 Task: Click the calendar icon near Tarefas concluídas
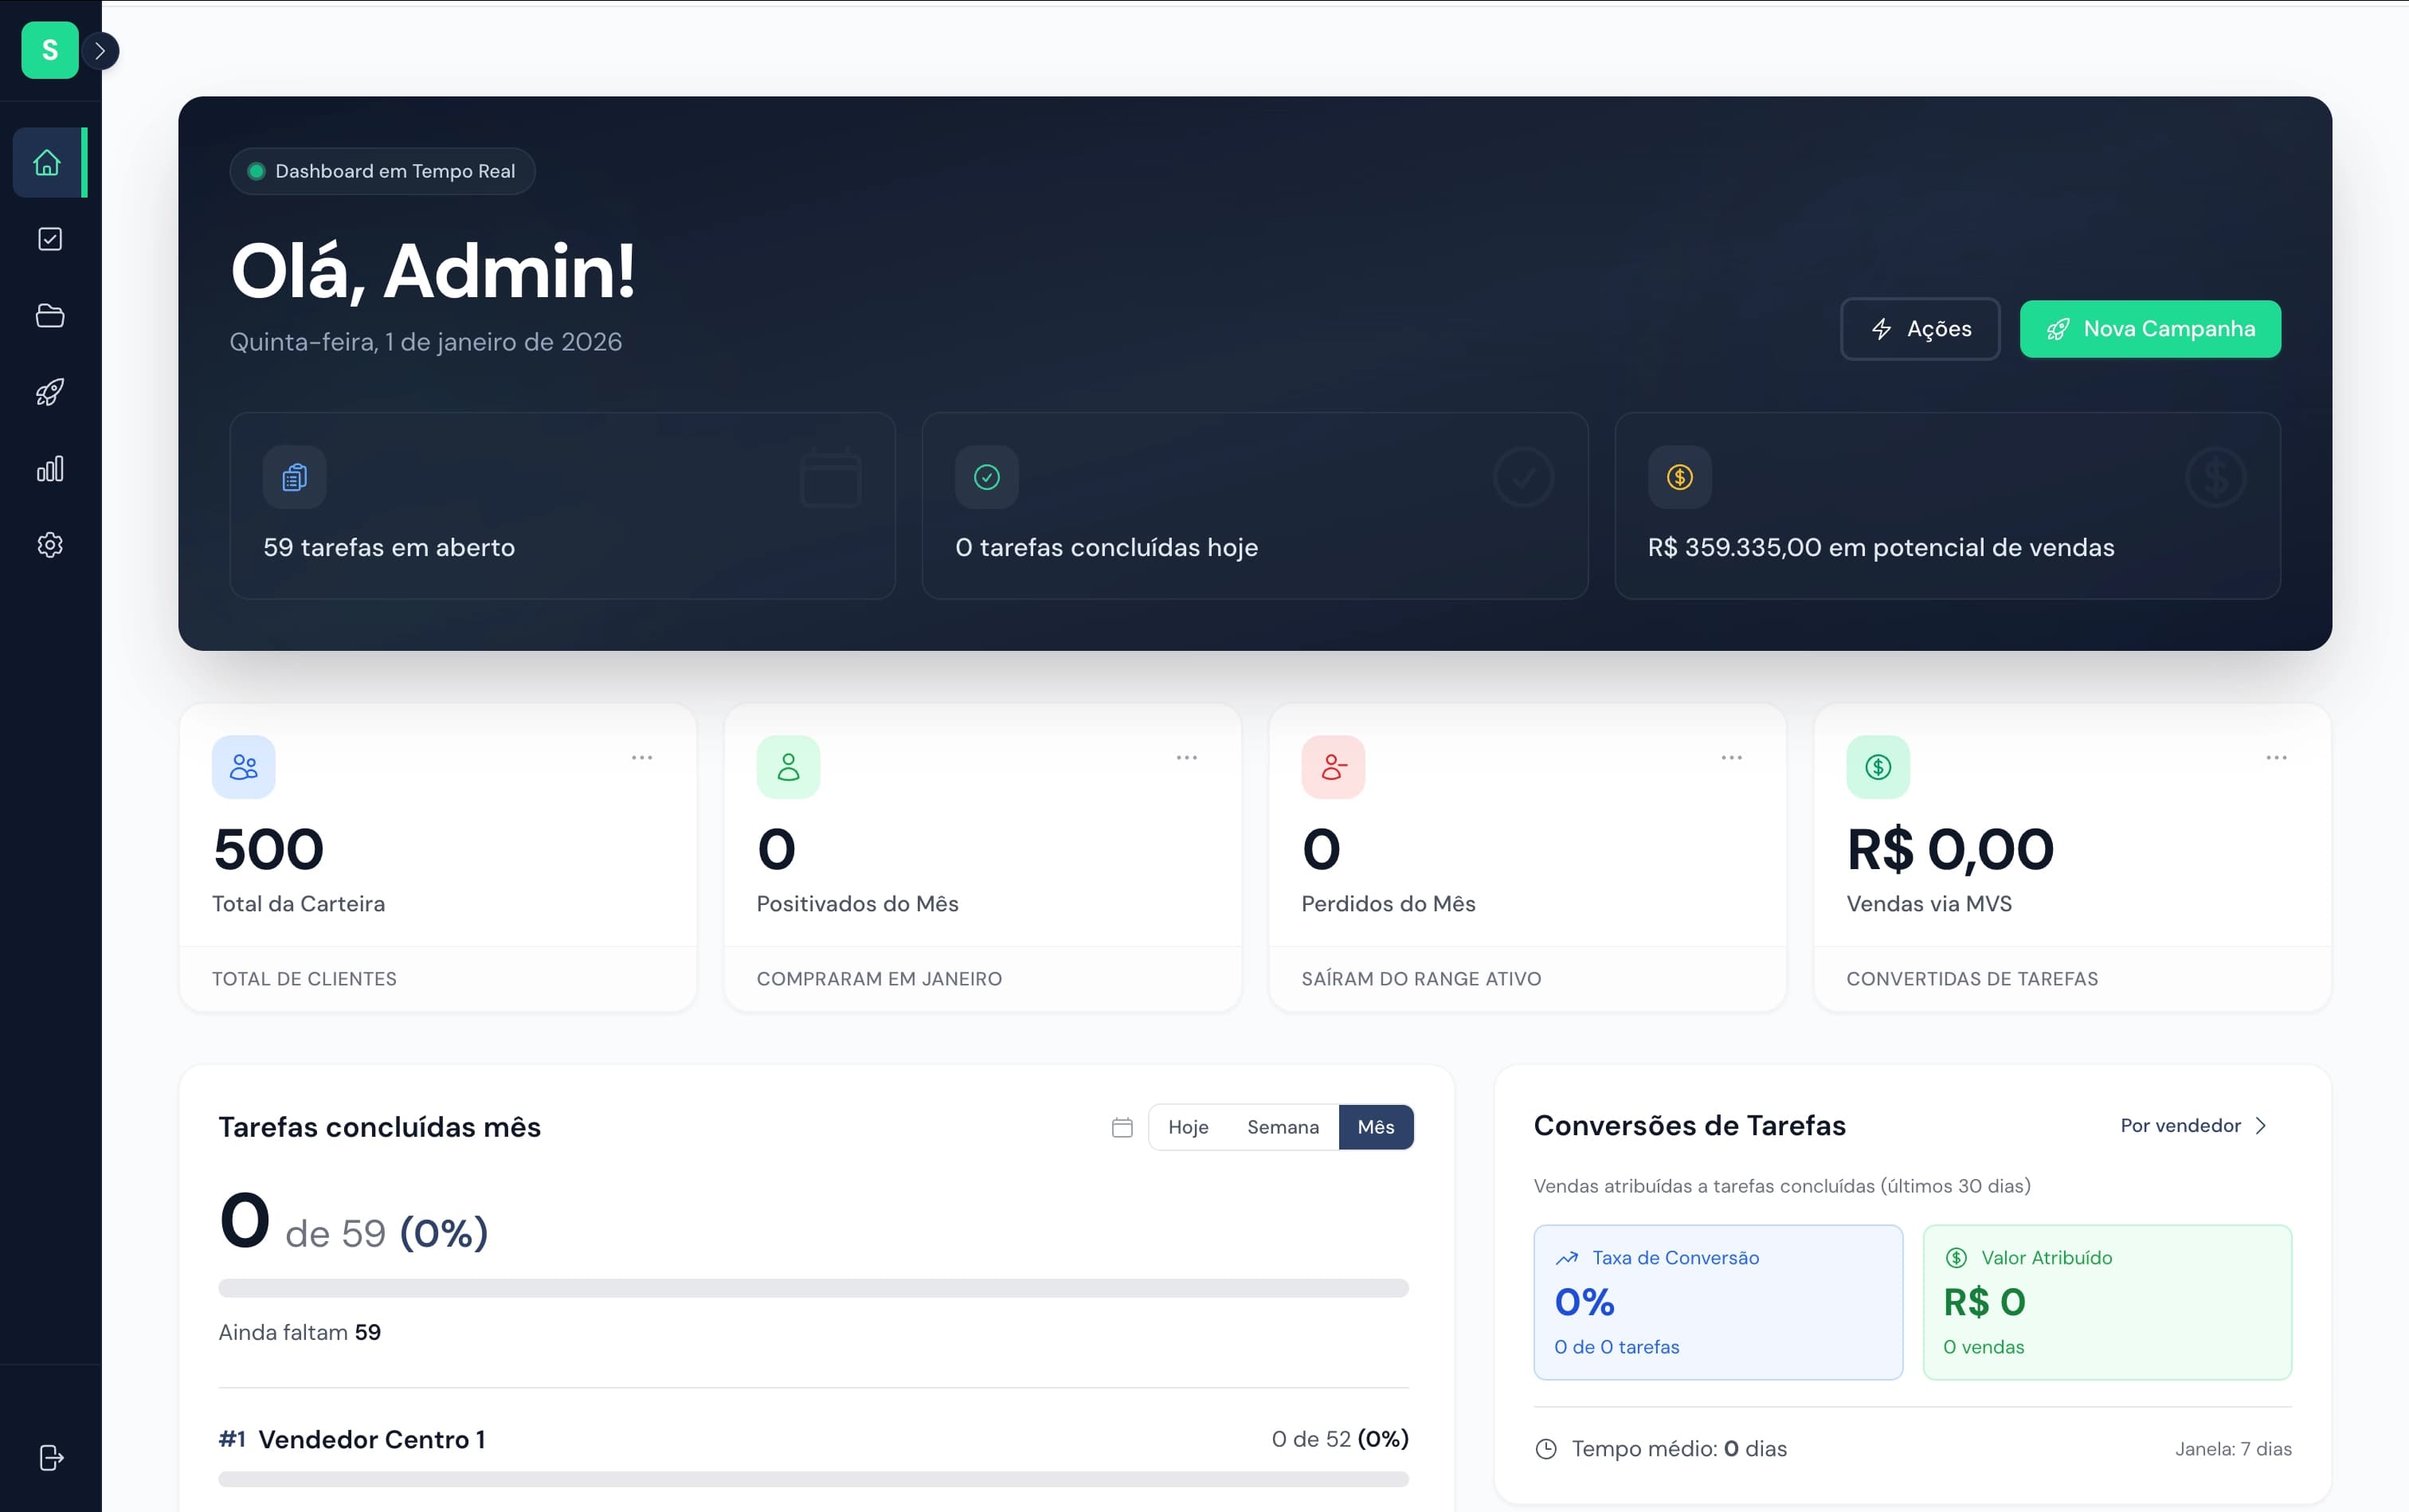1121,1126
